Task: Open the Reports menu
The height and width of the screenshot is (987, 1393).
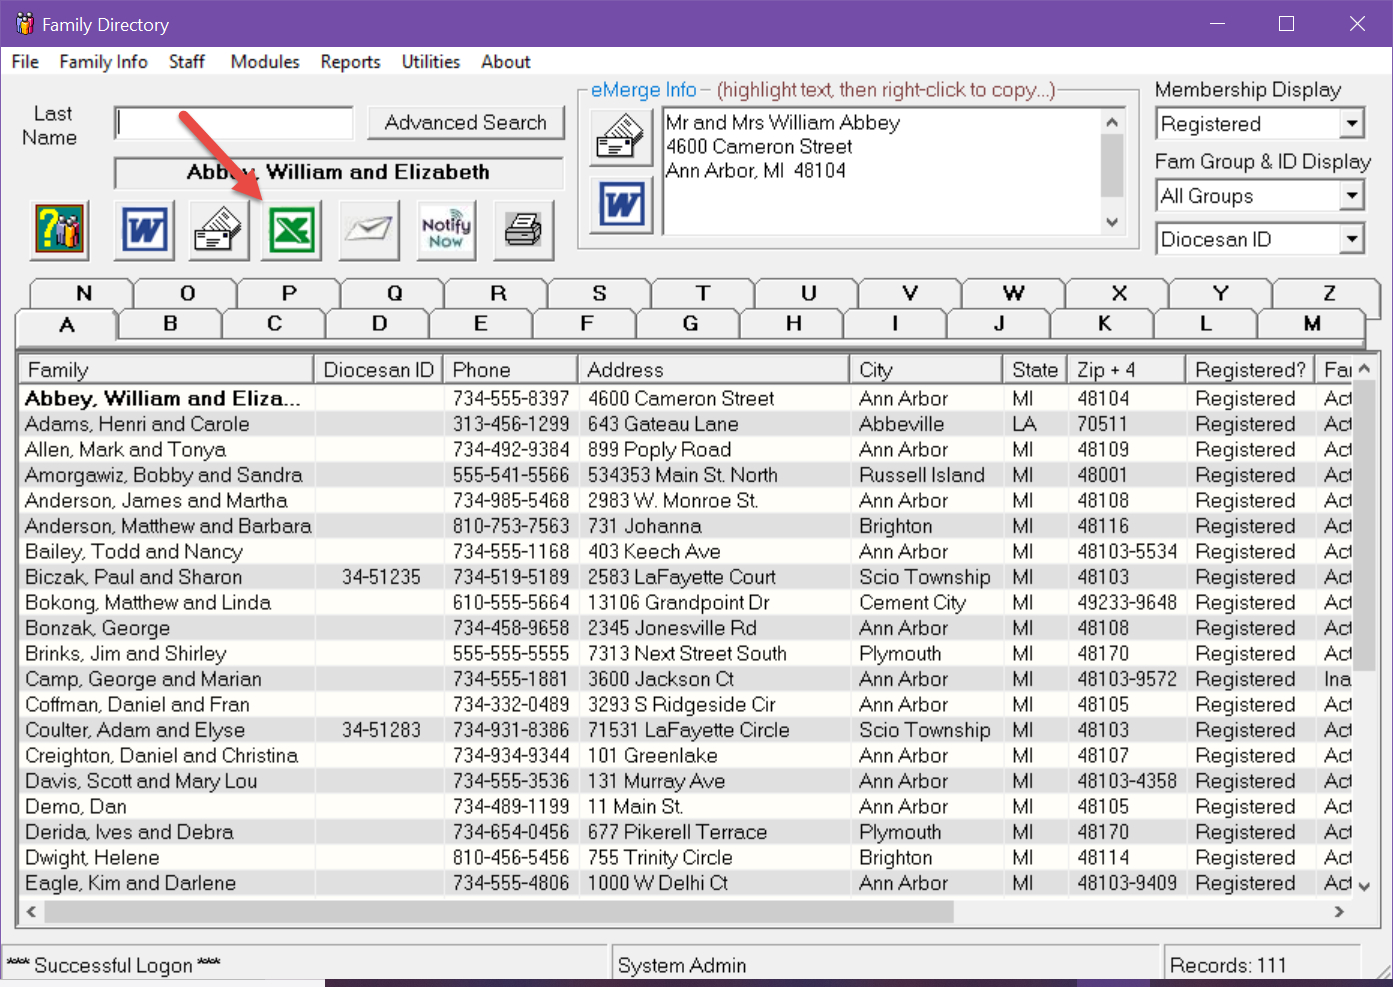Action: [350, 61]
